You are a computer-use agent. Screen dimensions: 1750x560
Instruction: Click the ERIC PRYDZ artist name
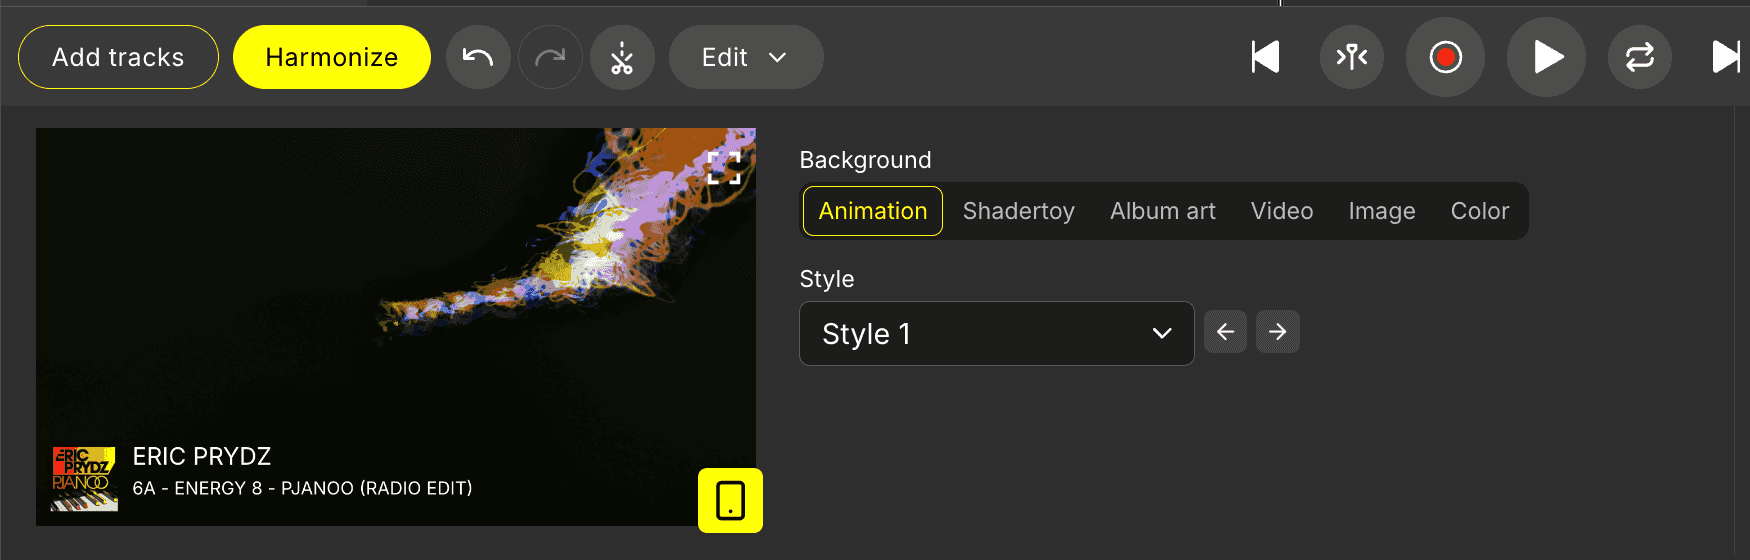click(202, 457)
